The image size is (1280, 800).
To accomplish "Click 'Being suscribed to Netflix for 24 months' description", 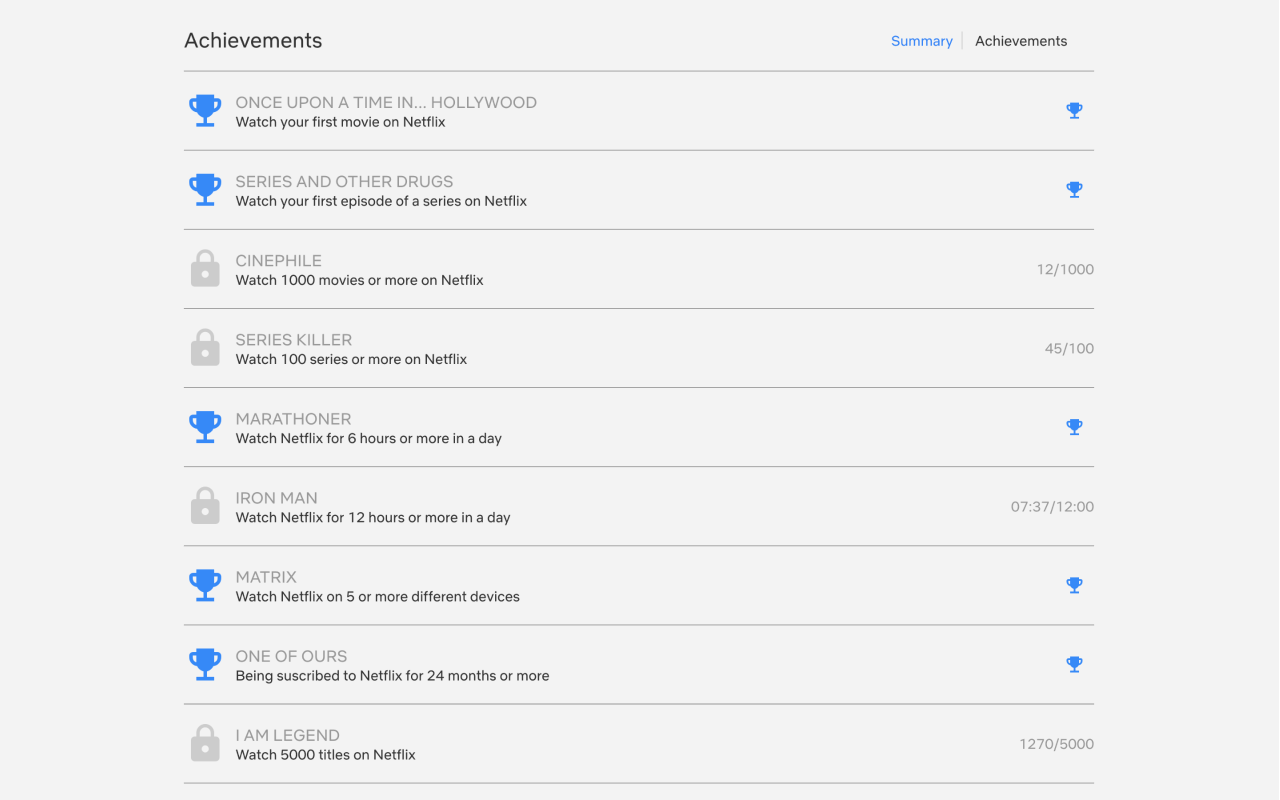I will (392, 675).
